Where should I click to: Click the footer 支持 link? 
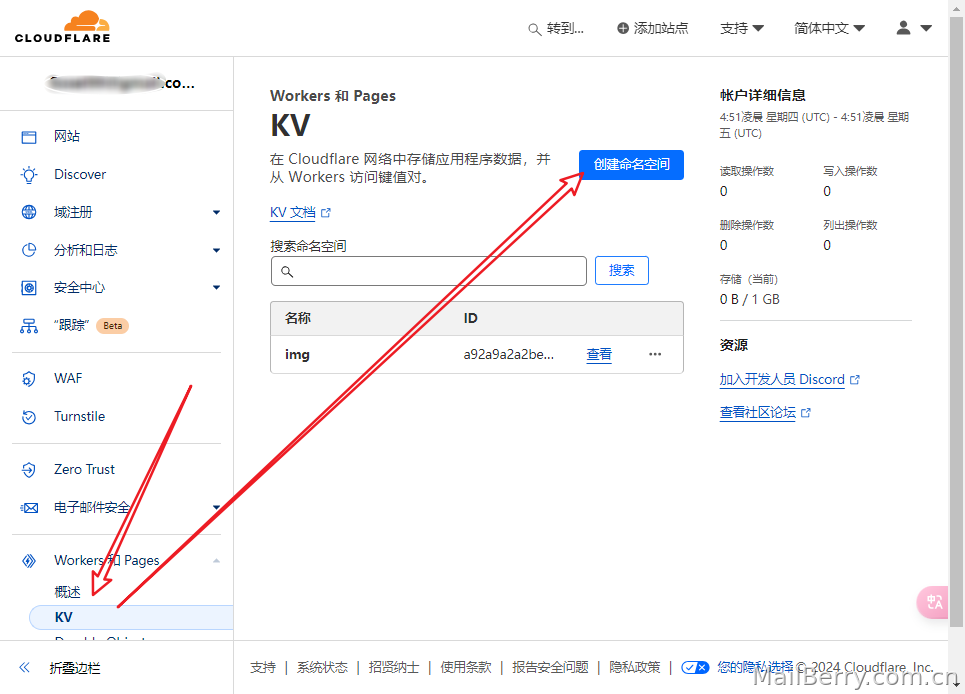[263, 668]
